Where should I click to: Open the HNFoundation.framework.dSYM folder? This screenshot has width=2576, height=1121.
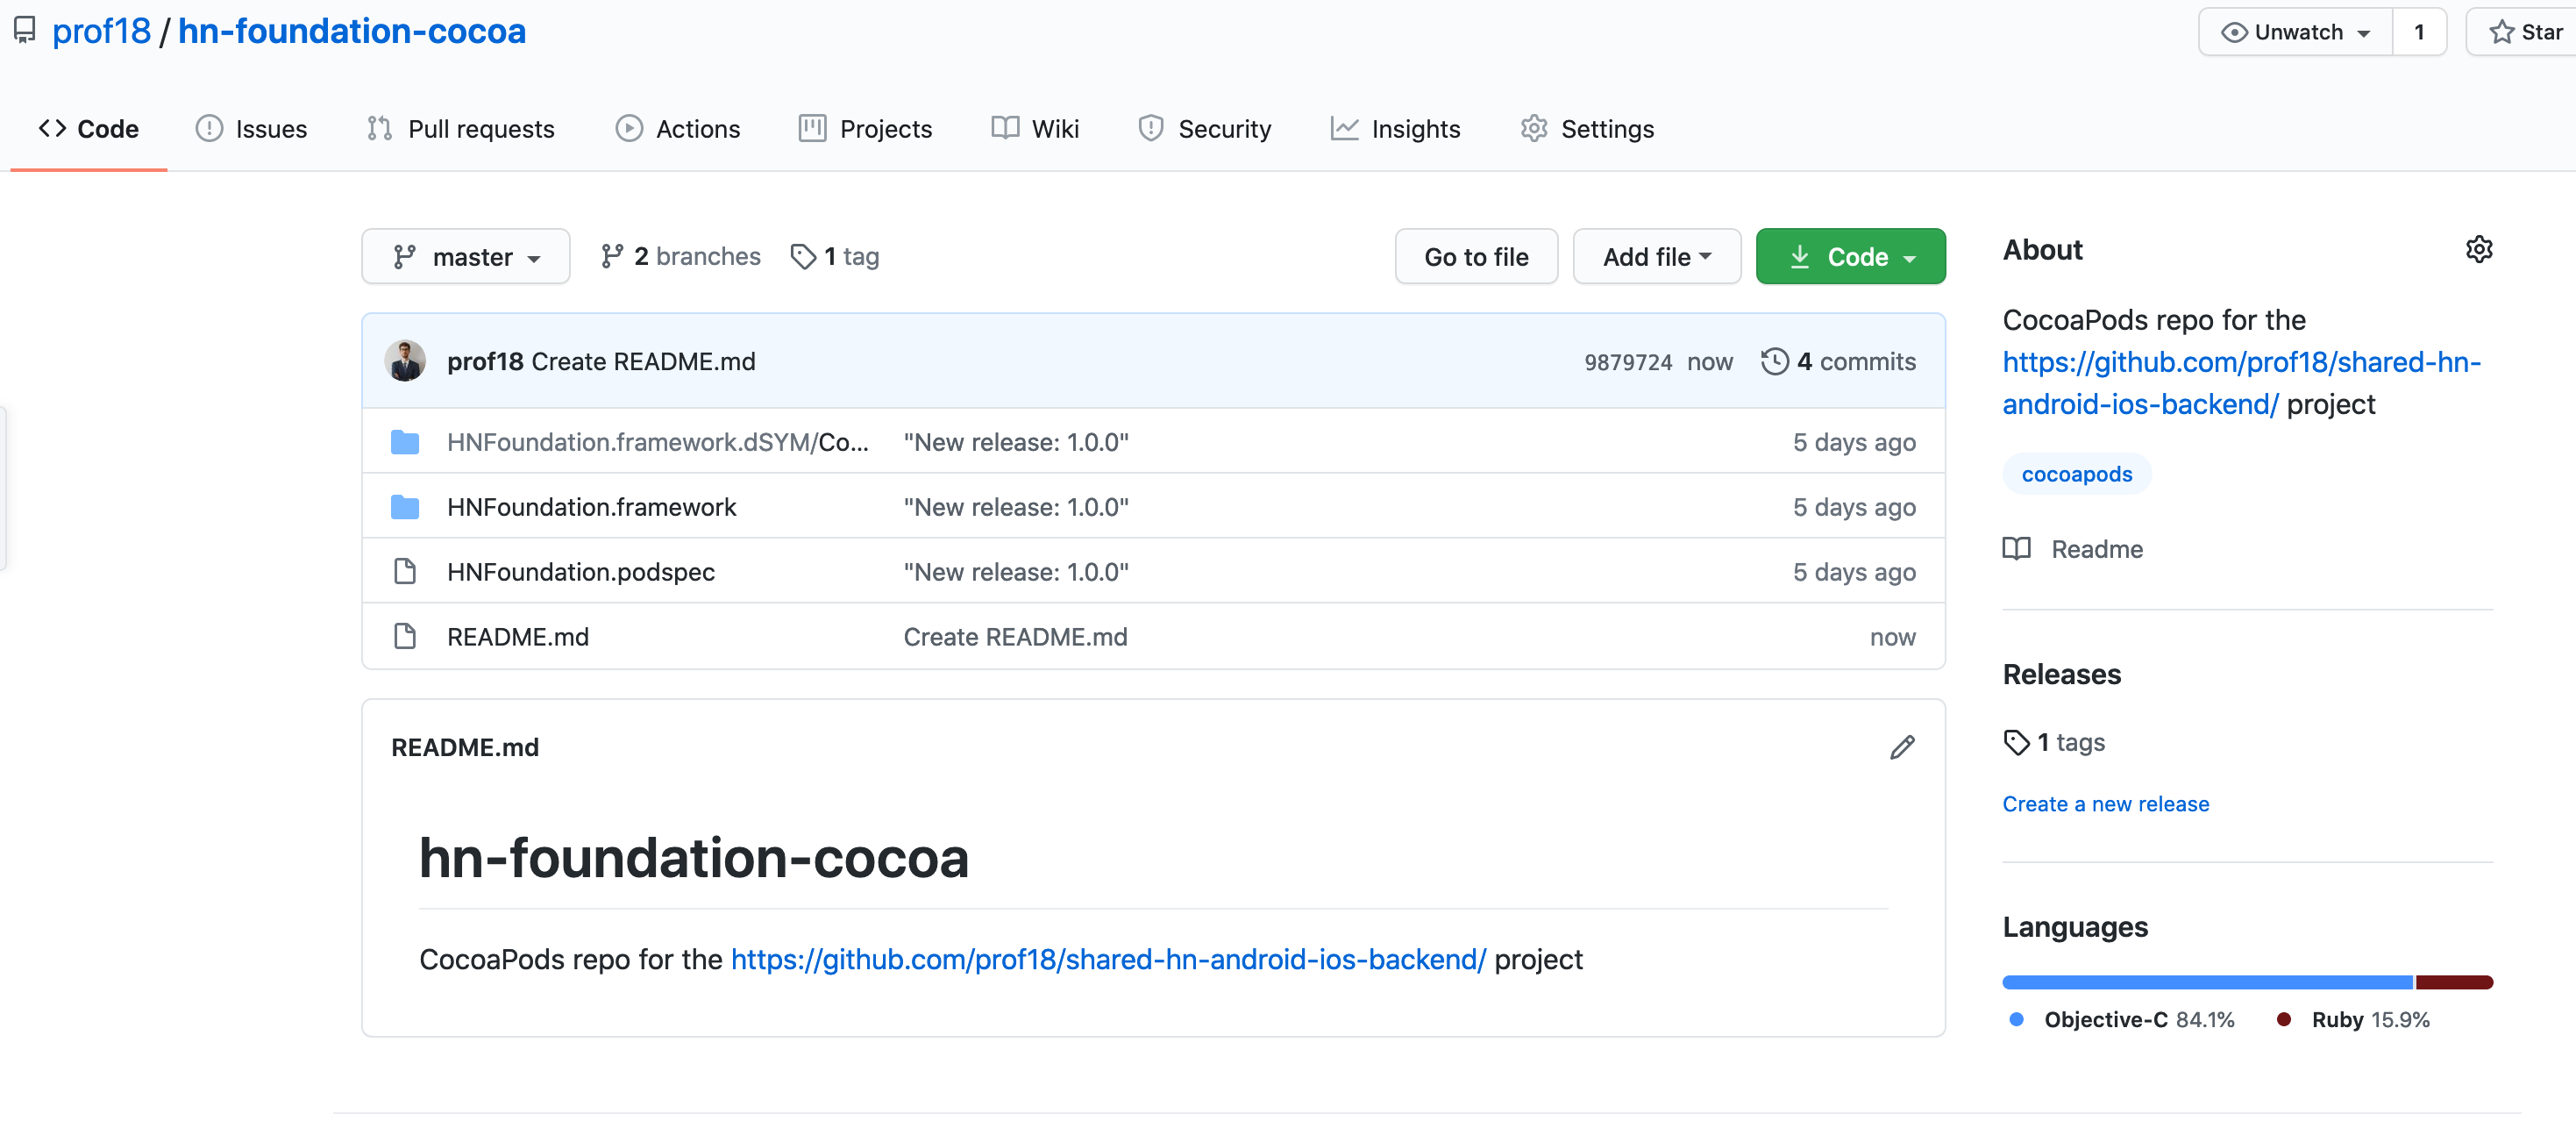657,442
